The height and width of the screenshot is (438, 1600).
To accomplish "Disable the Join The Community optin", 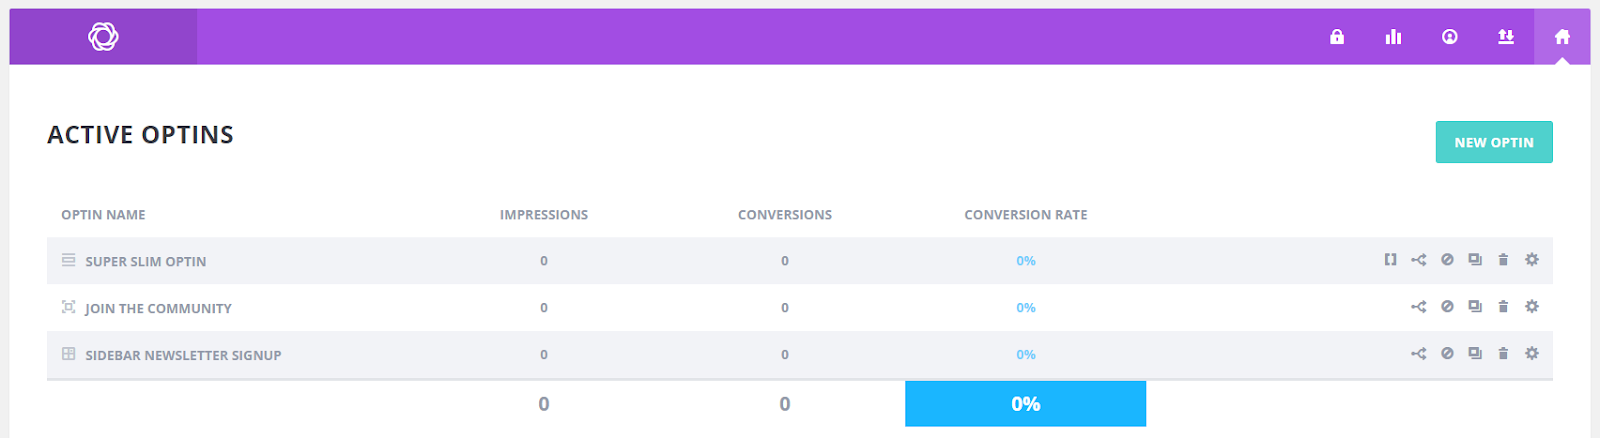I will [1447, 307].
